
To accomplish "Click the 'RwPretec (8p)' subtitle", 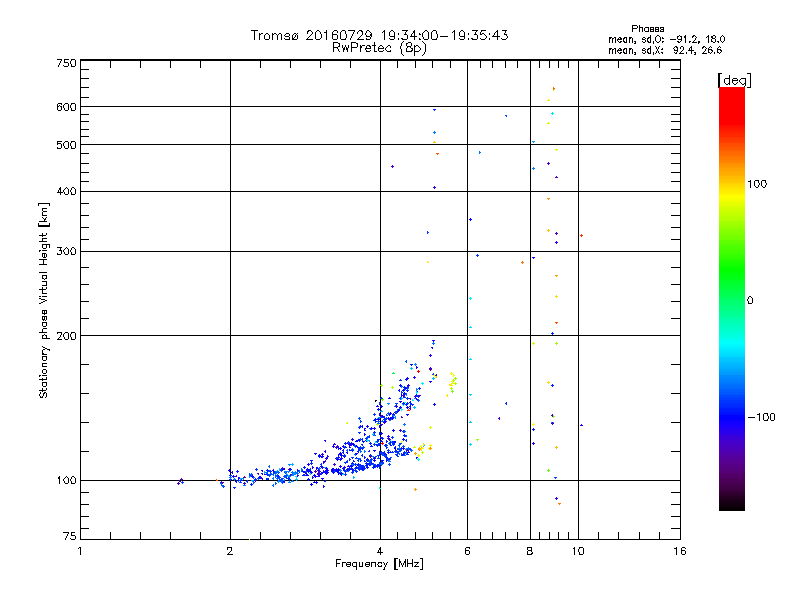I will pos(379,48).
